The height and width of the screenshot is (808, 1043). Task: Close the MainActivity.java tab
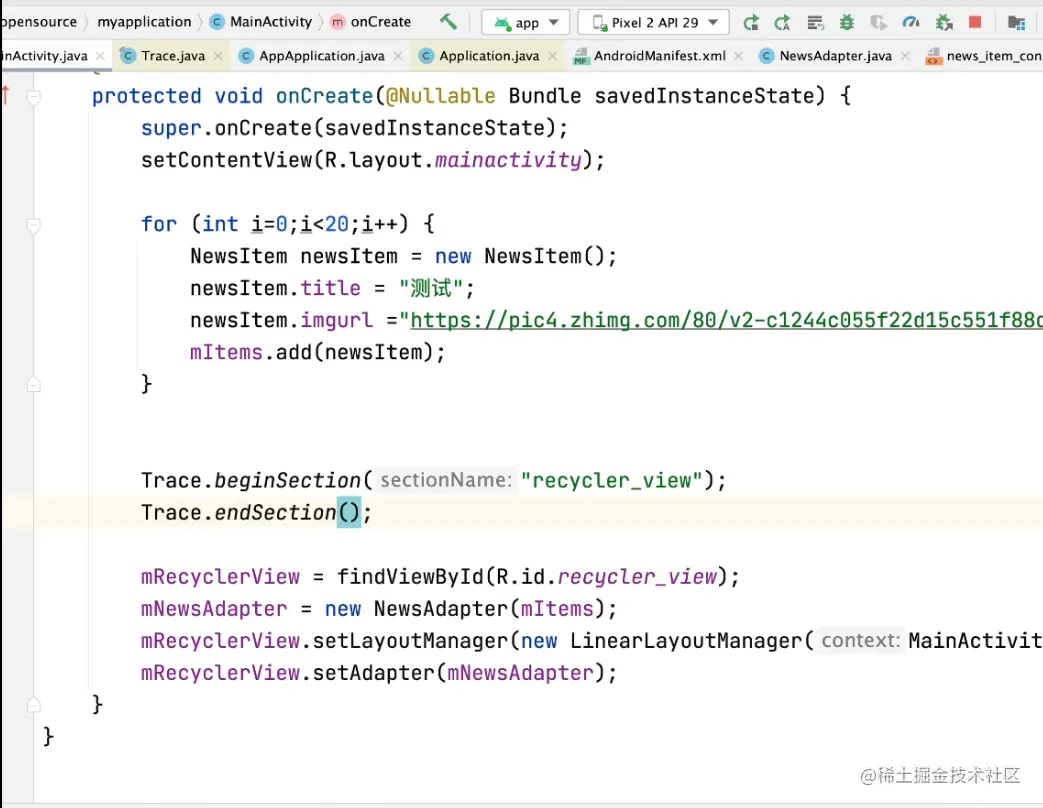[100, 56]
